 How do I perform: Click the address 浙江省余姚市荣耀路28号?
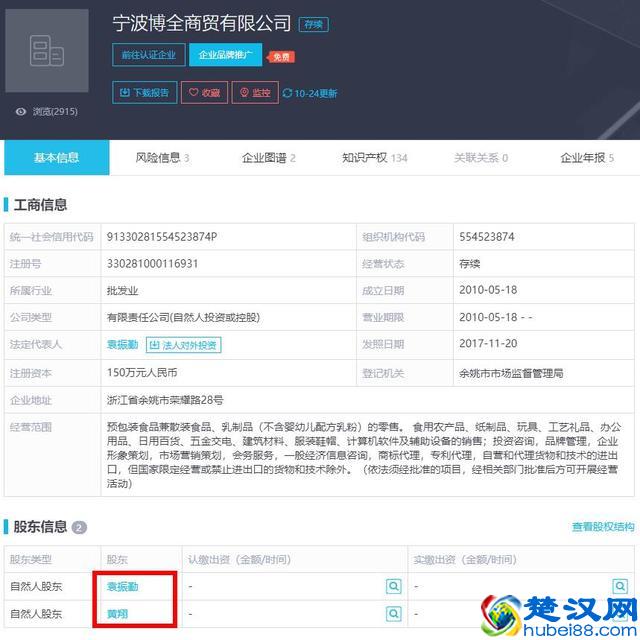[165, 400]
